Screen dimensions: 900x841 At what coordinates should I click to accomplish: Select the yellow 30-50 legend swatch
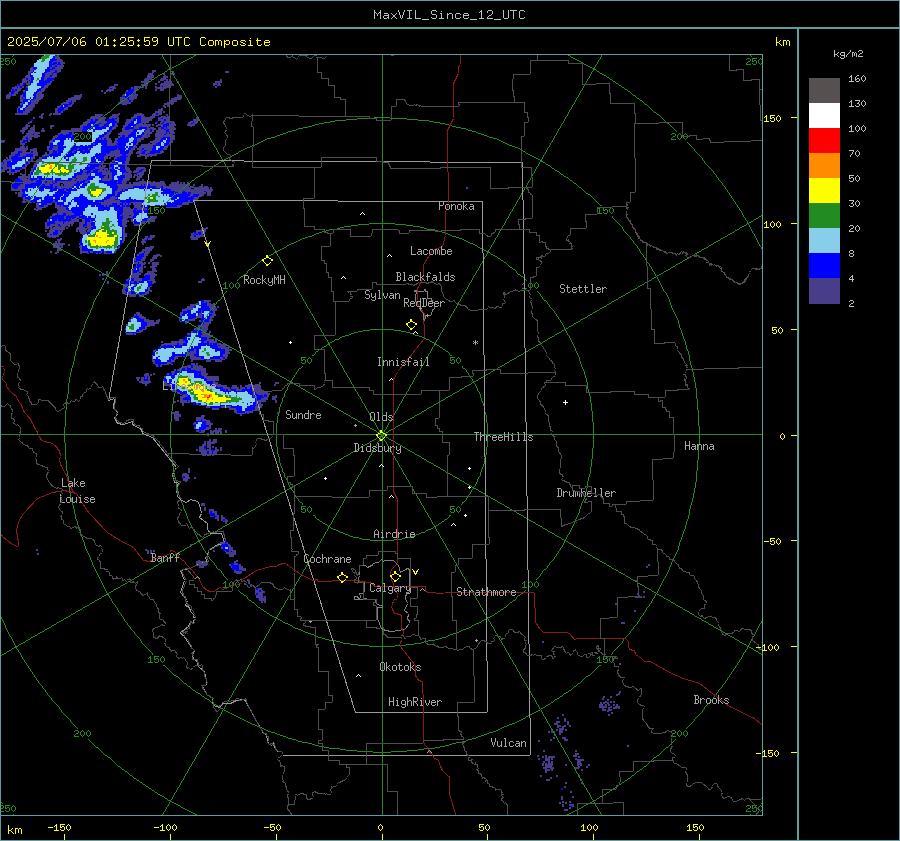pos(824,191)
